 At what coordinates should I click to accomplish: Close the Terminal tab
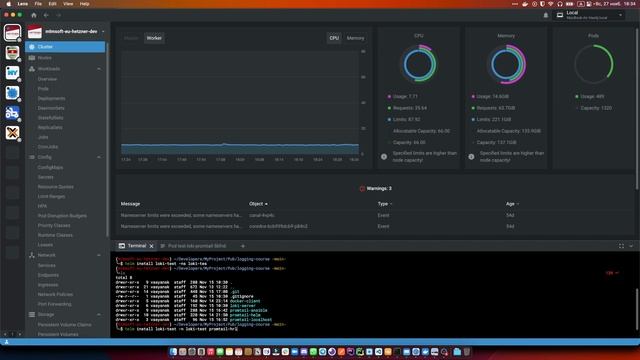[x=151, y=246]
